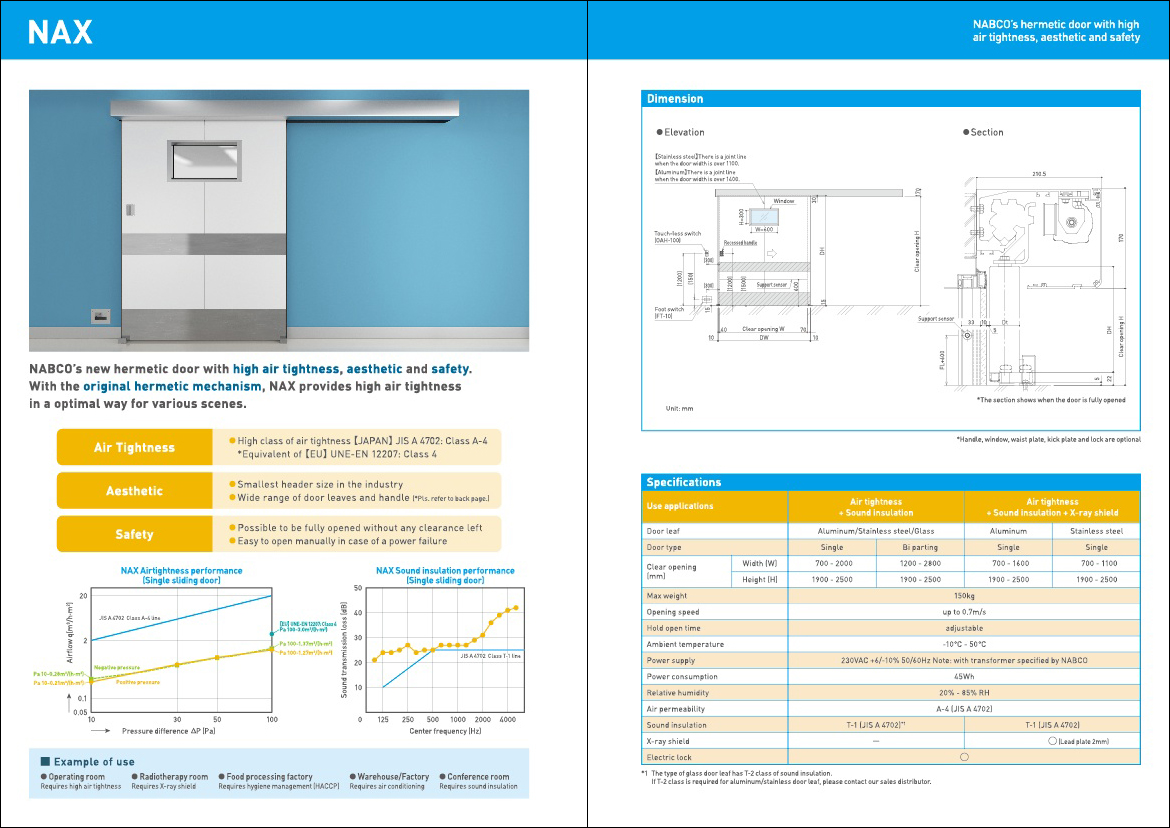Click the circle mark in Electric lock row
The width and height of the screenshot is (1170, 828).
(x=964, y=757)
